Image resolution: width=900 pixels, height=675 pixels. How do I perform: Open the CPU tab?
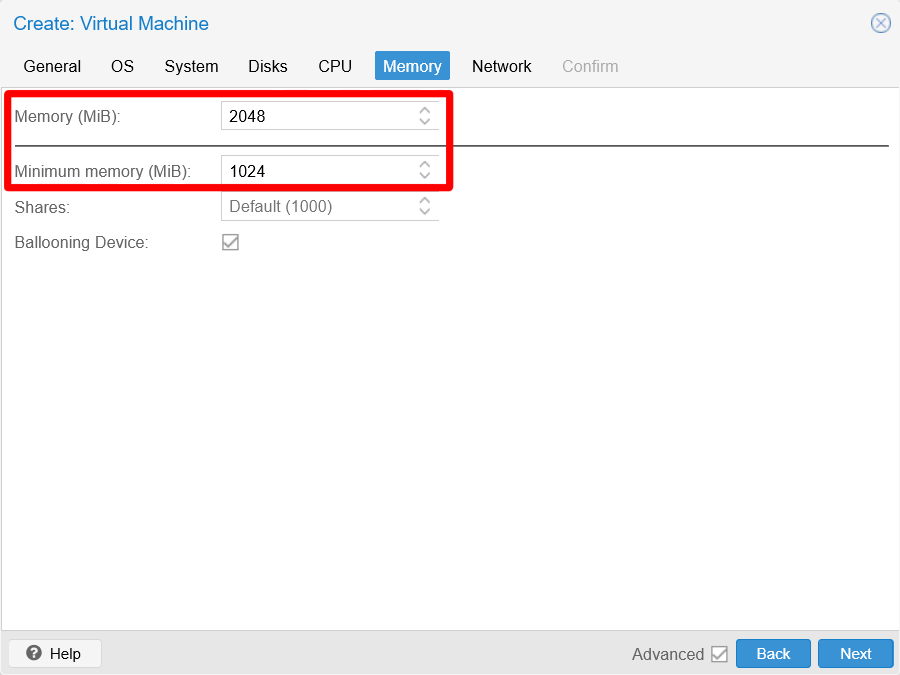tap(335, 66)
